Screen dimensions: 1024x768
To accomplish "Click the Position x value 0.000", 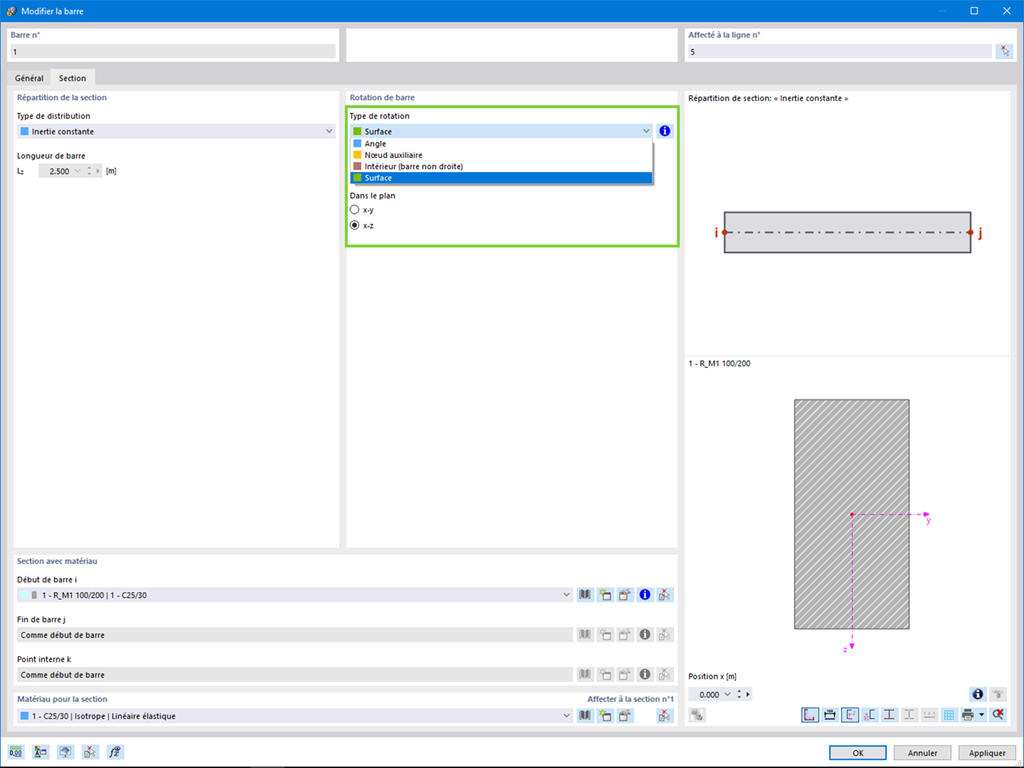I will 709,694.
